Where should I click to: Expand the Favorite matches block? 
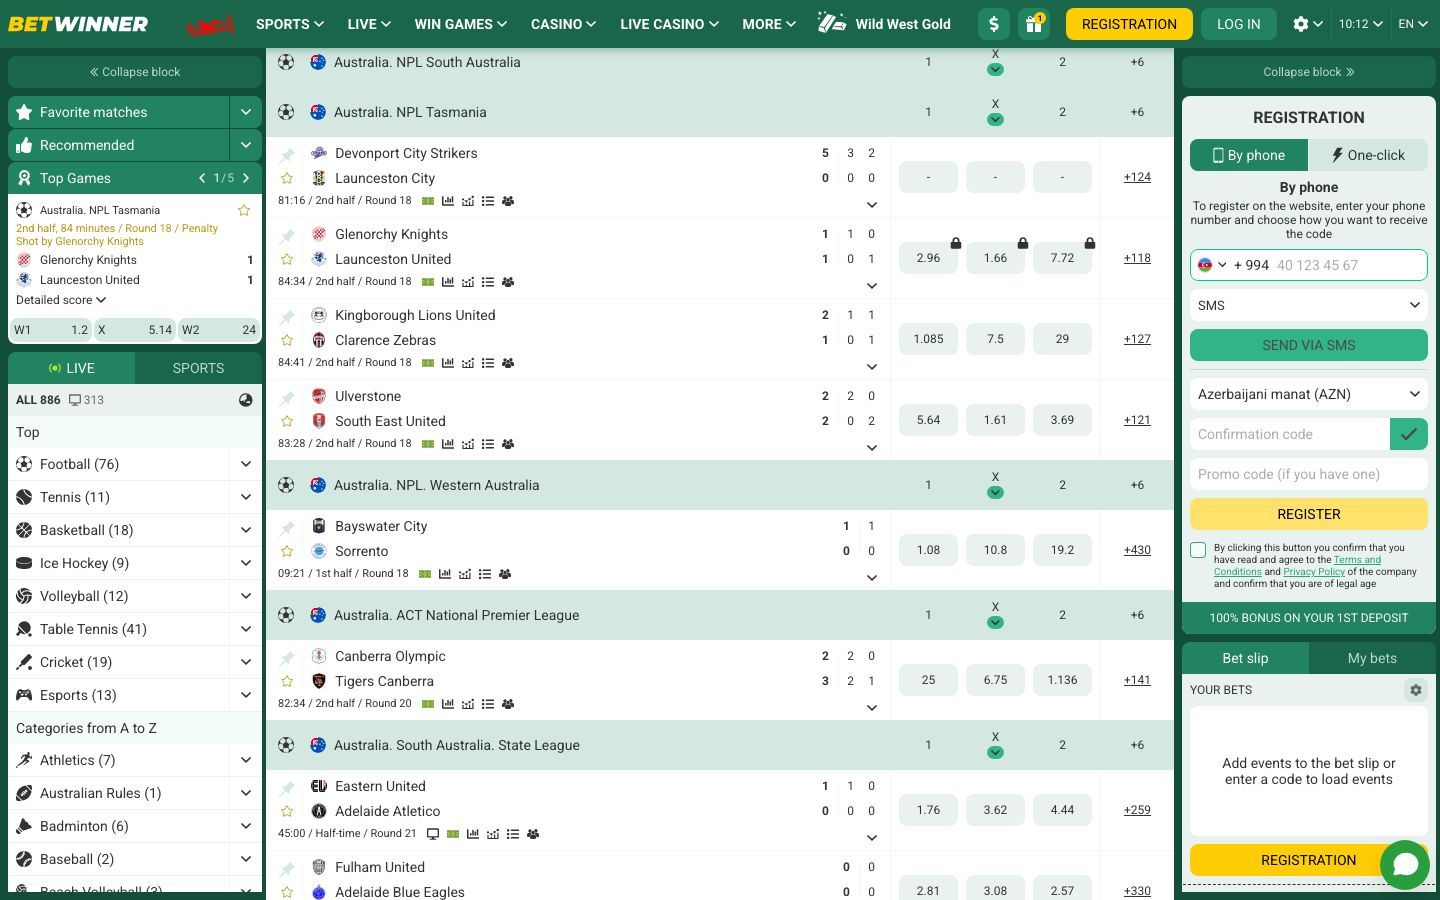click(x=245, y=112)
